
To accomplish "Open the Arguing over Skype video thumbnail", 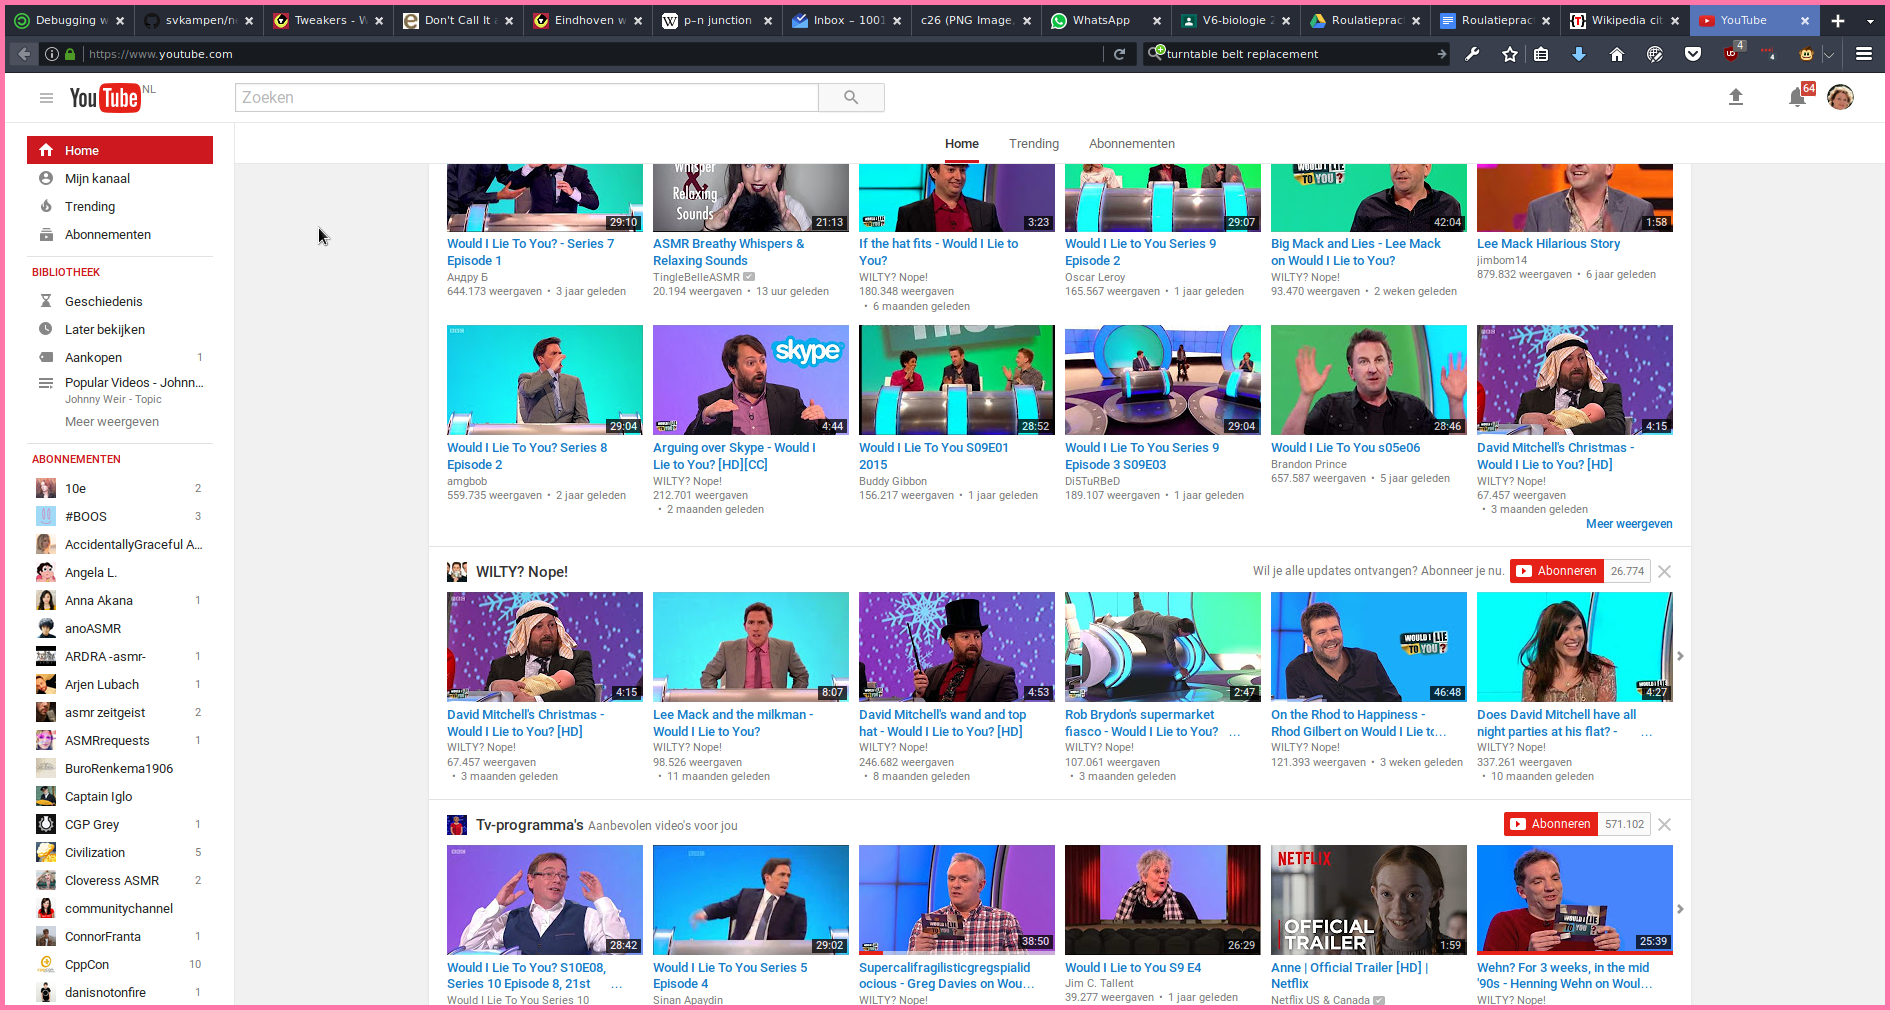I will (750, 379).
